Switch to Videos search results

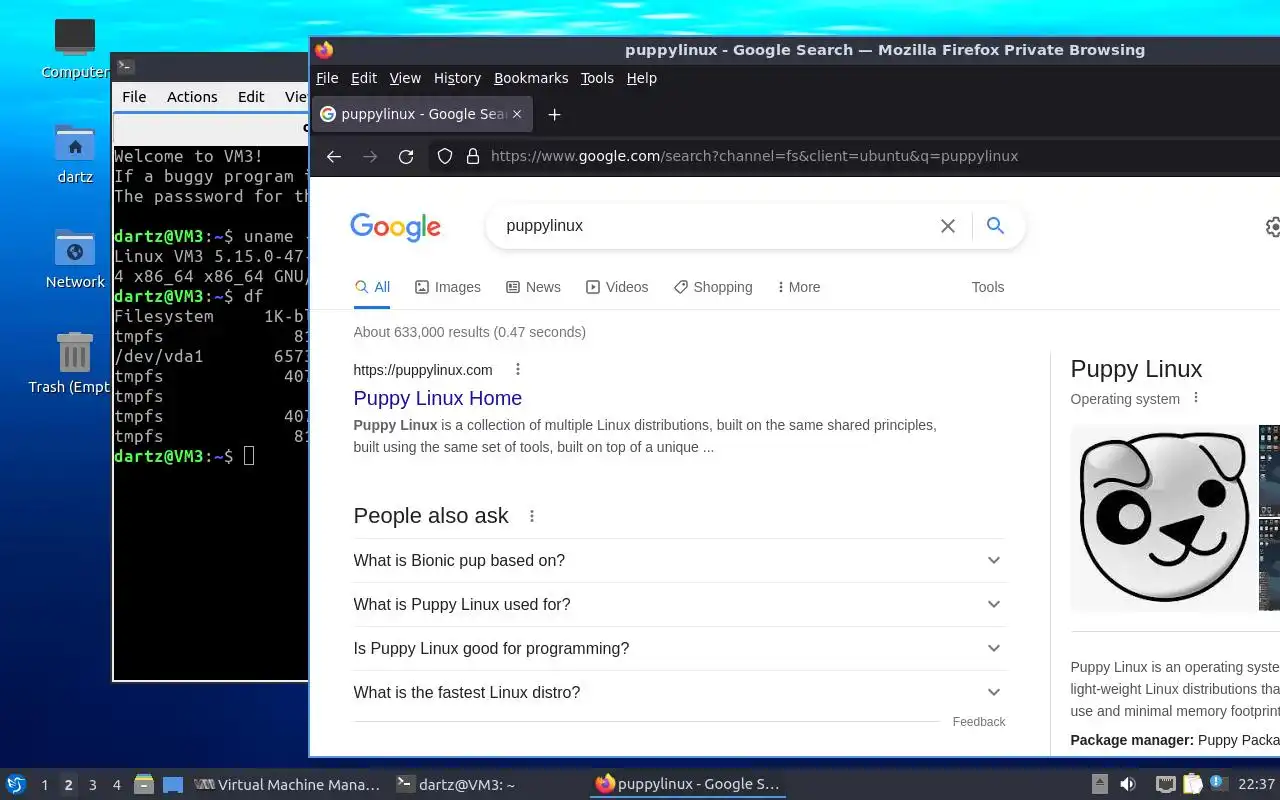(617, 287)
